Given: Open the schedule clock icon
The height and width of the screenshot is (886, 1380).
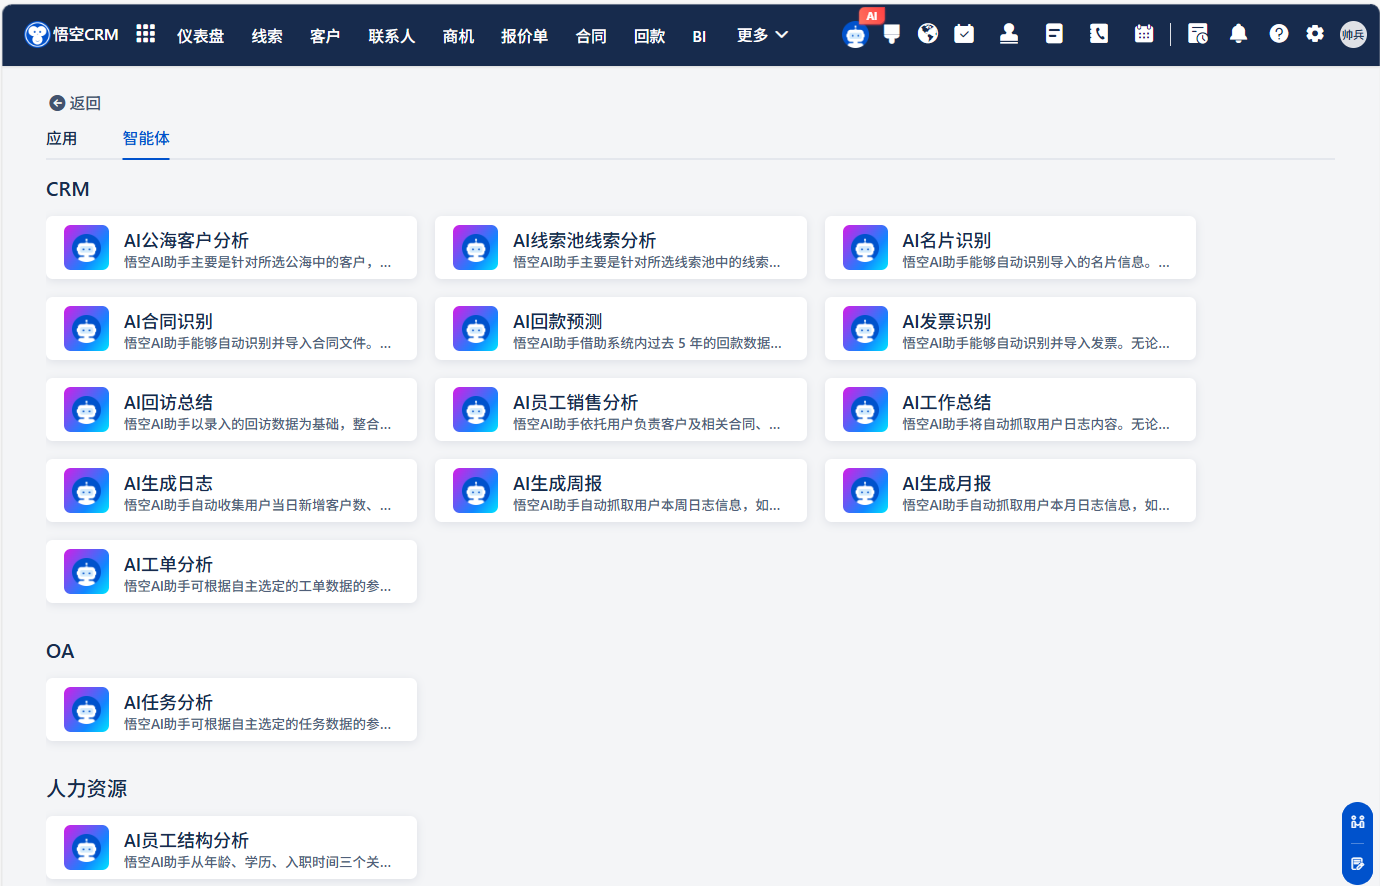Looking at the screenshot, I should click(1198, 34).
